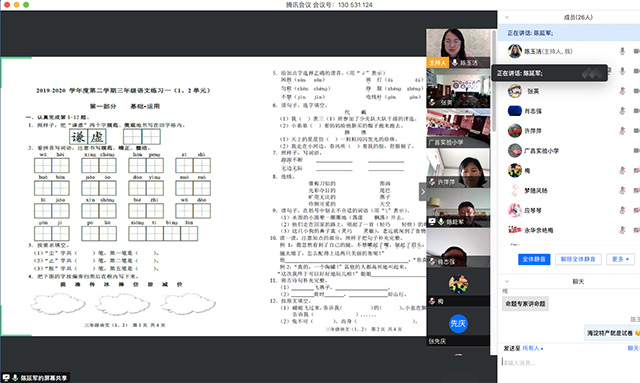Click the 正在讲话: 陈延军 speaking banner
This screenshot has height=383, width=640.
[x=569, y=33]
